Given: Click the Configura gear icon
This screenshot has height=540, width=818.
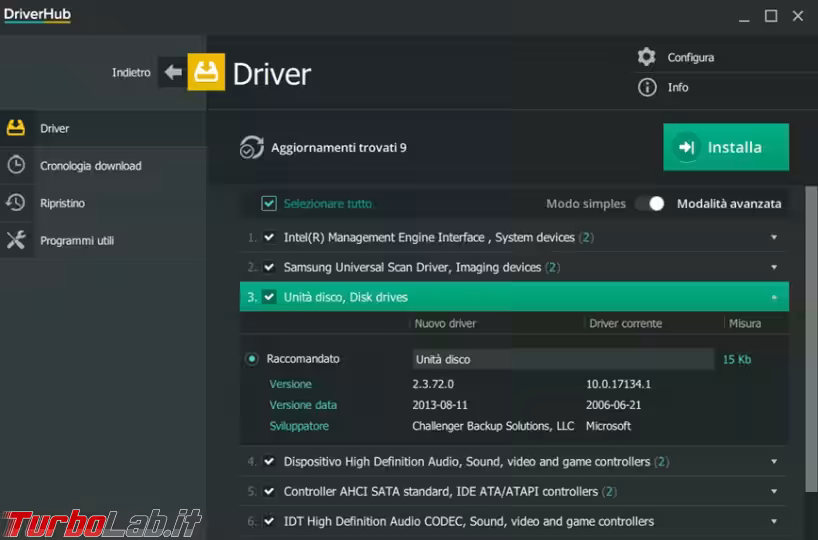Looking at the screenshot, I should (x=646, y=57).
